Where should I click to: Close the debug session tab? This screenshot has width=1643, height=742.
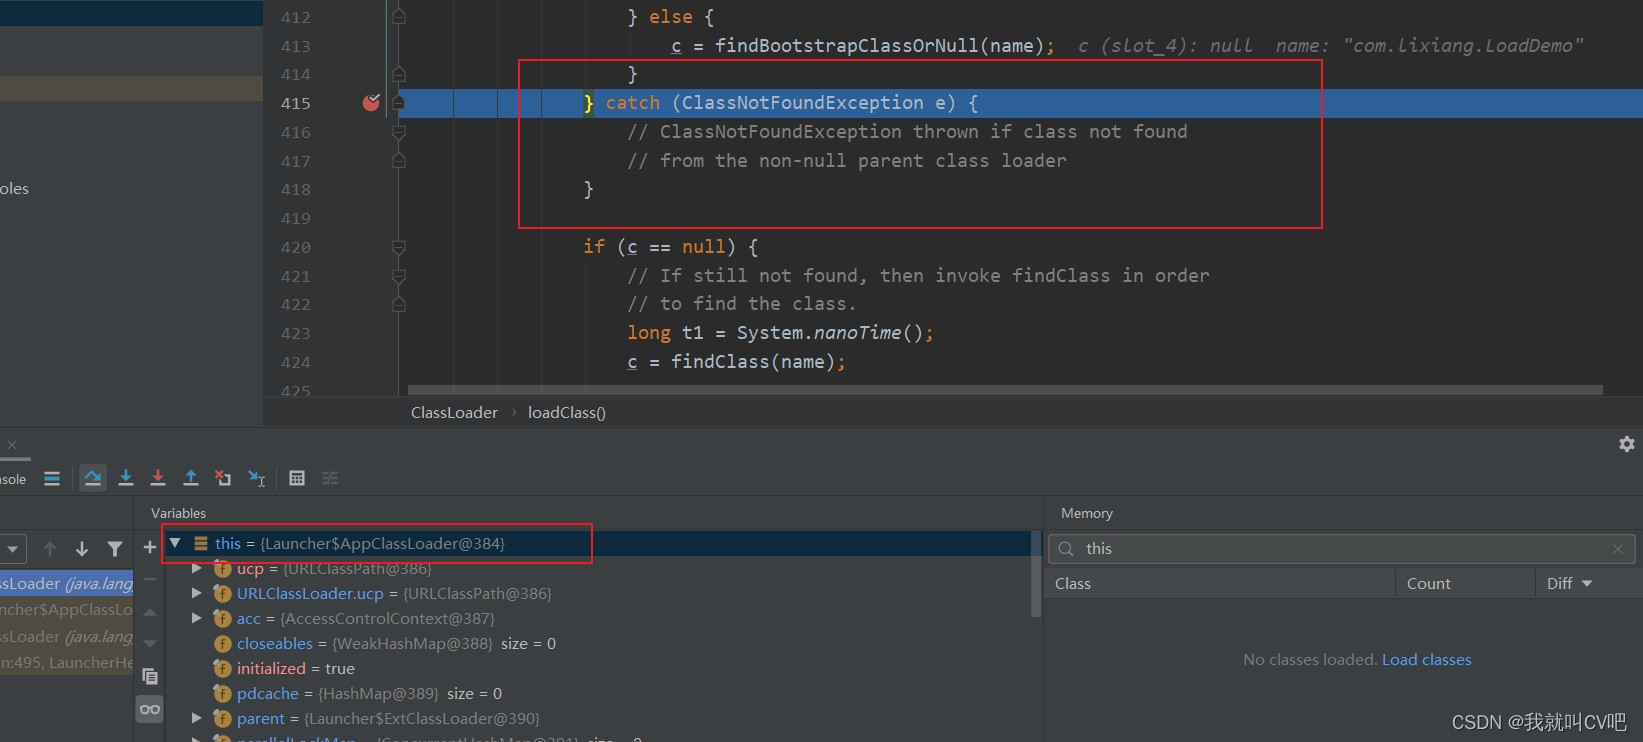click(12, 445)
